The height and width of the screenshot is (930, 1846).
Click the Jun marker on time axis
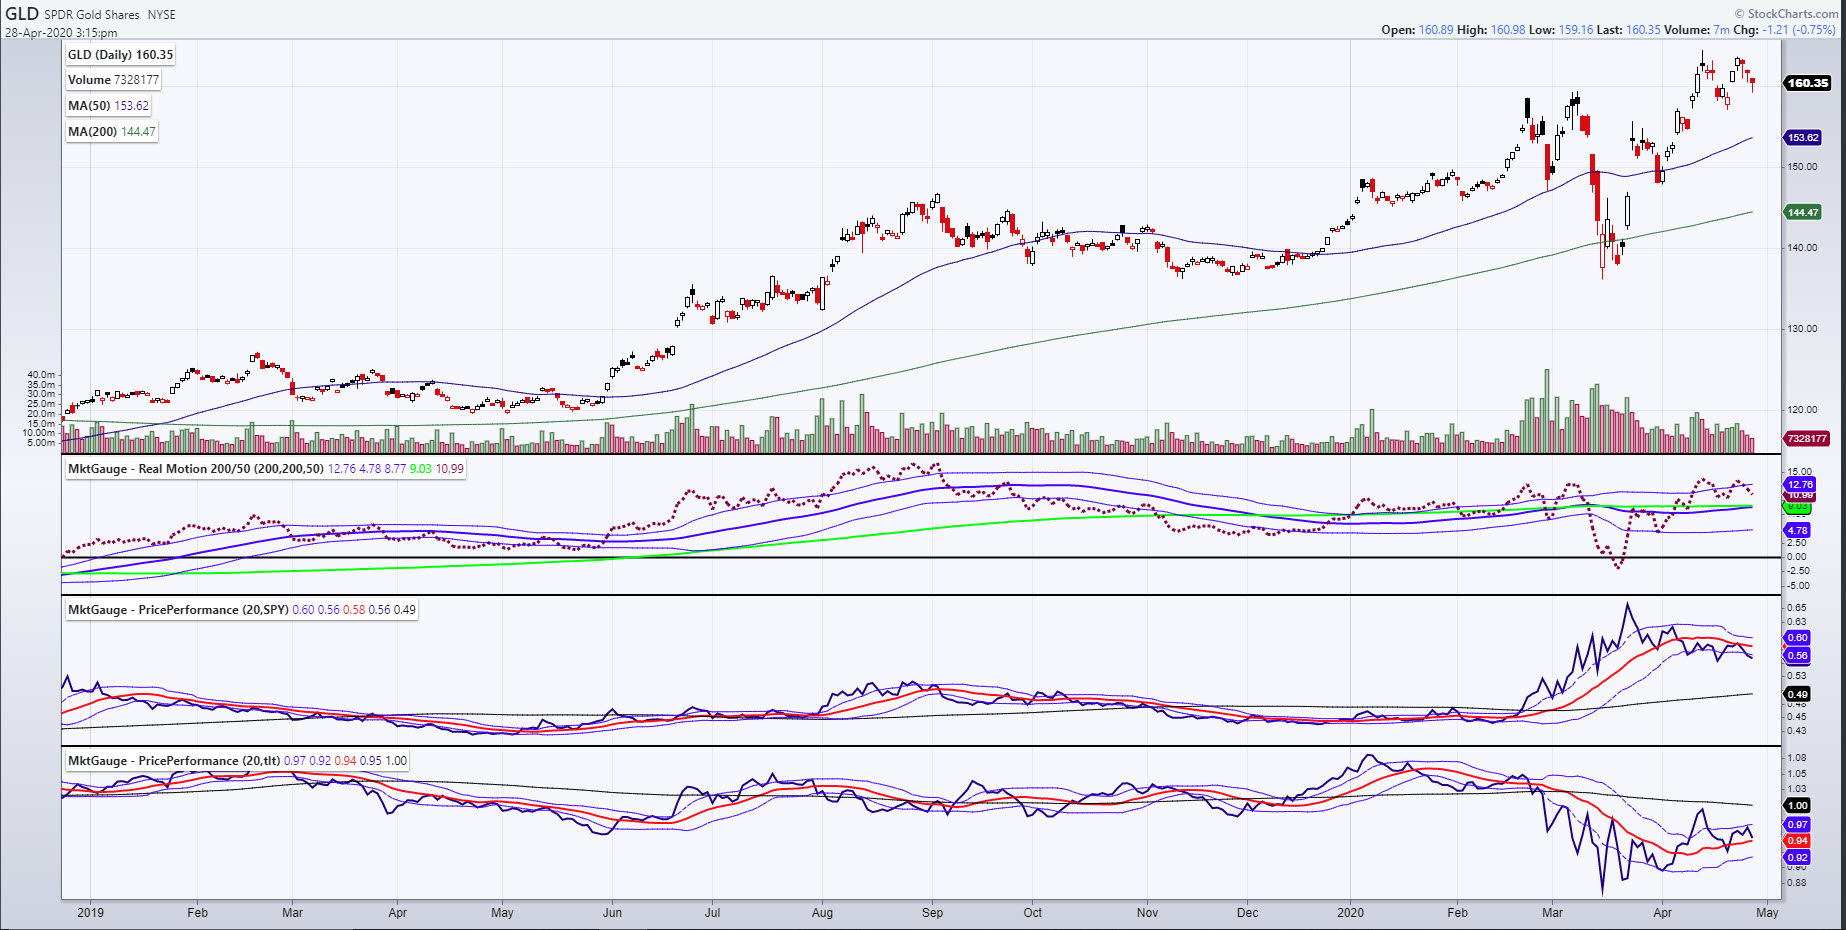[612, 912]
